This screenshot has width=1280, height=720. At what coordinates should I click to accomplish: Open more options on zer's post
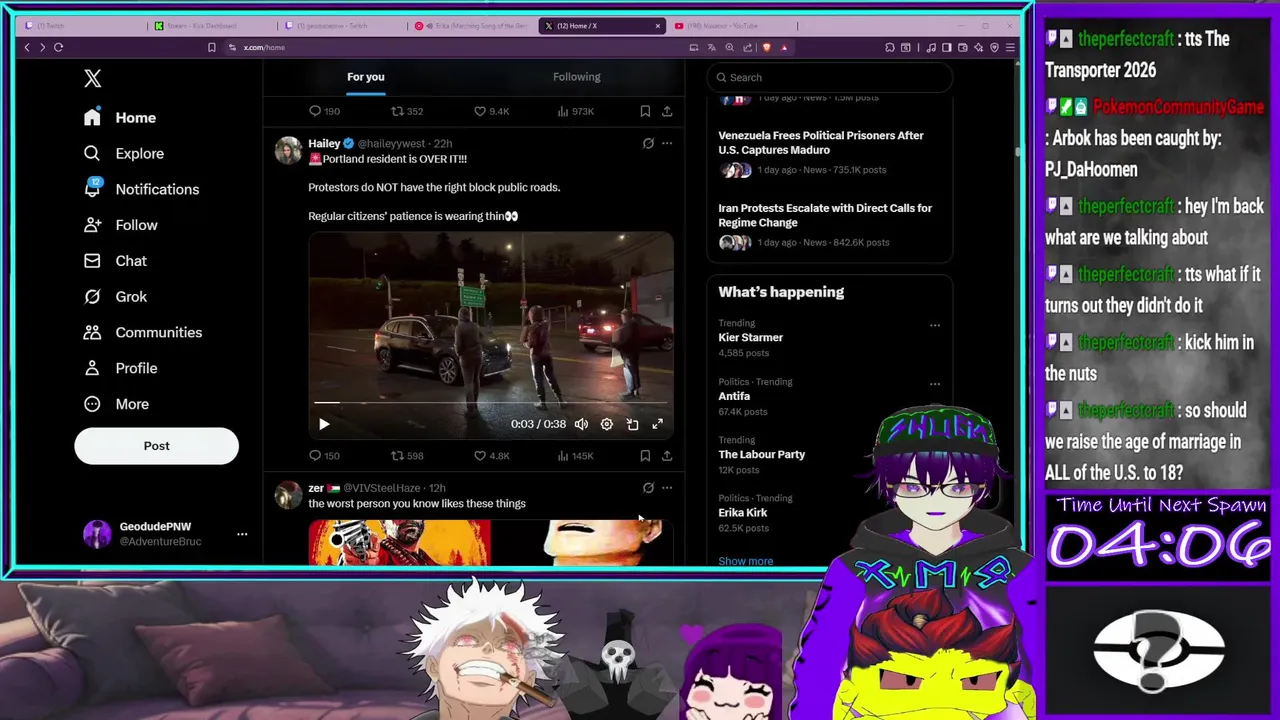[x=667, y=488]
